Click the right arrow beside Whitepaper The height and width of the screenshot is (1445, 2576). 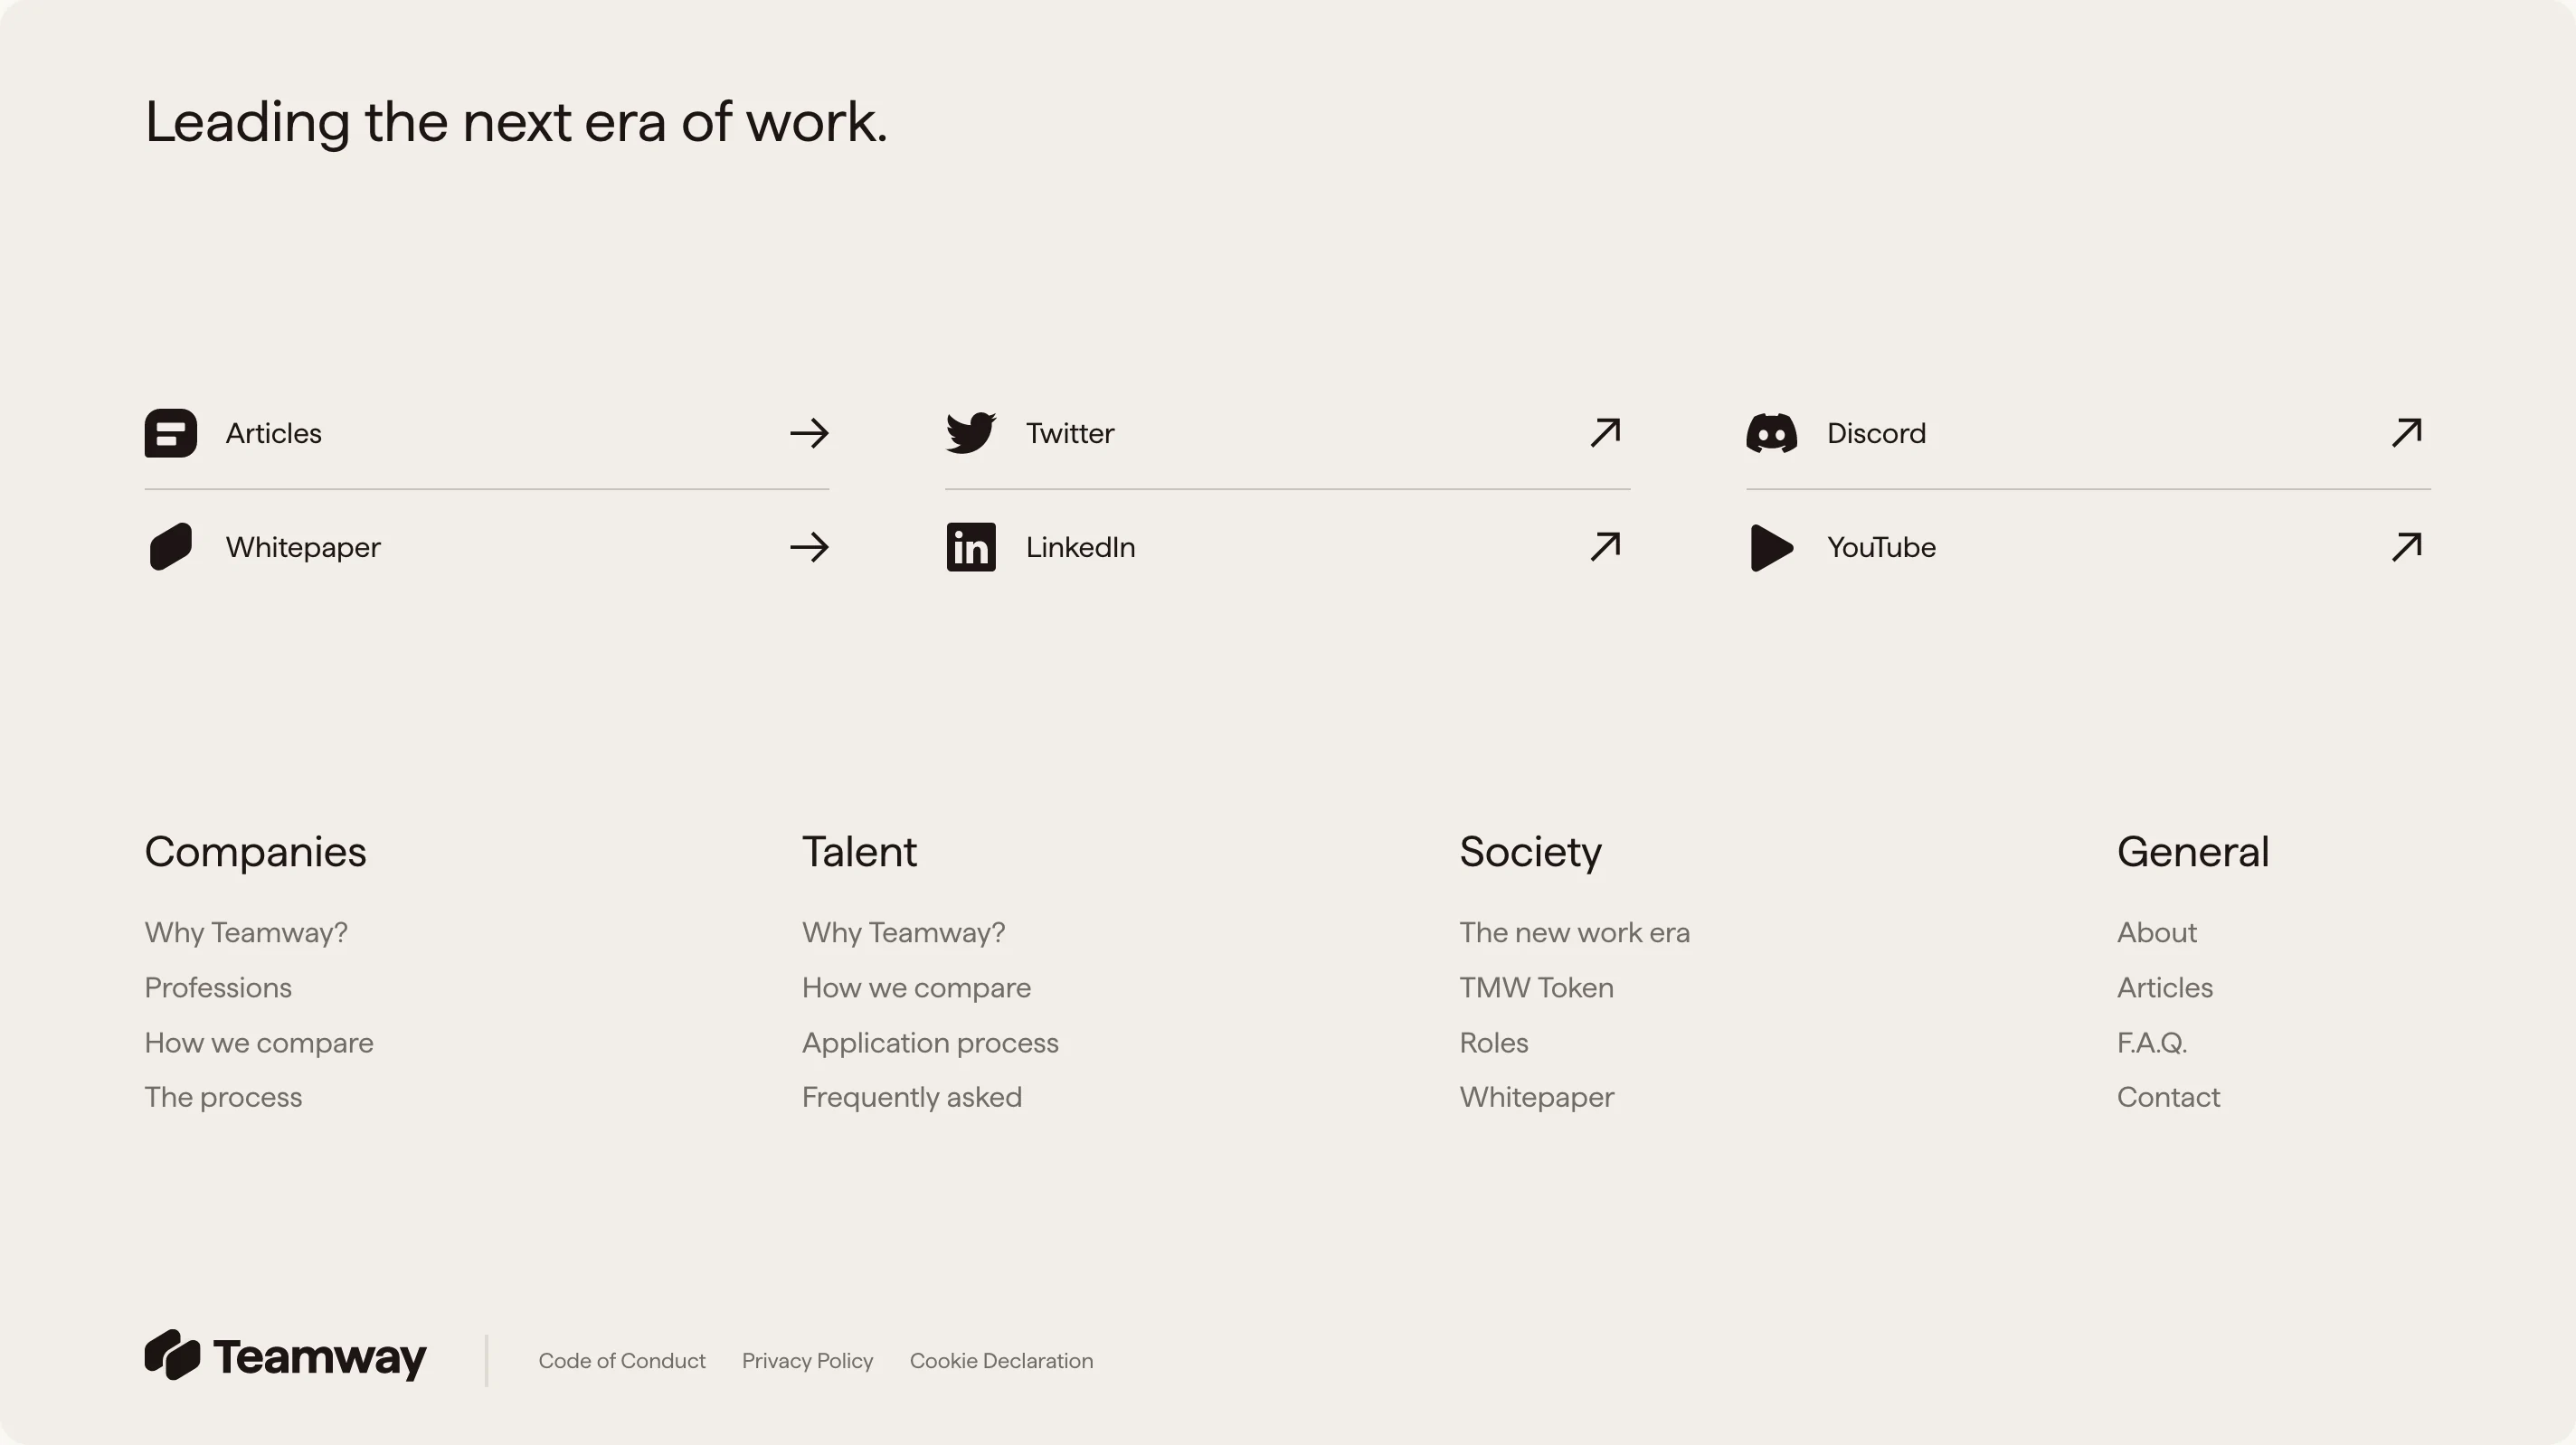pos(808,547)
